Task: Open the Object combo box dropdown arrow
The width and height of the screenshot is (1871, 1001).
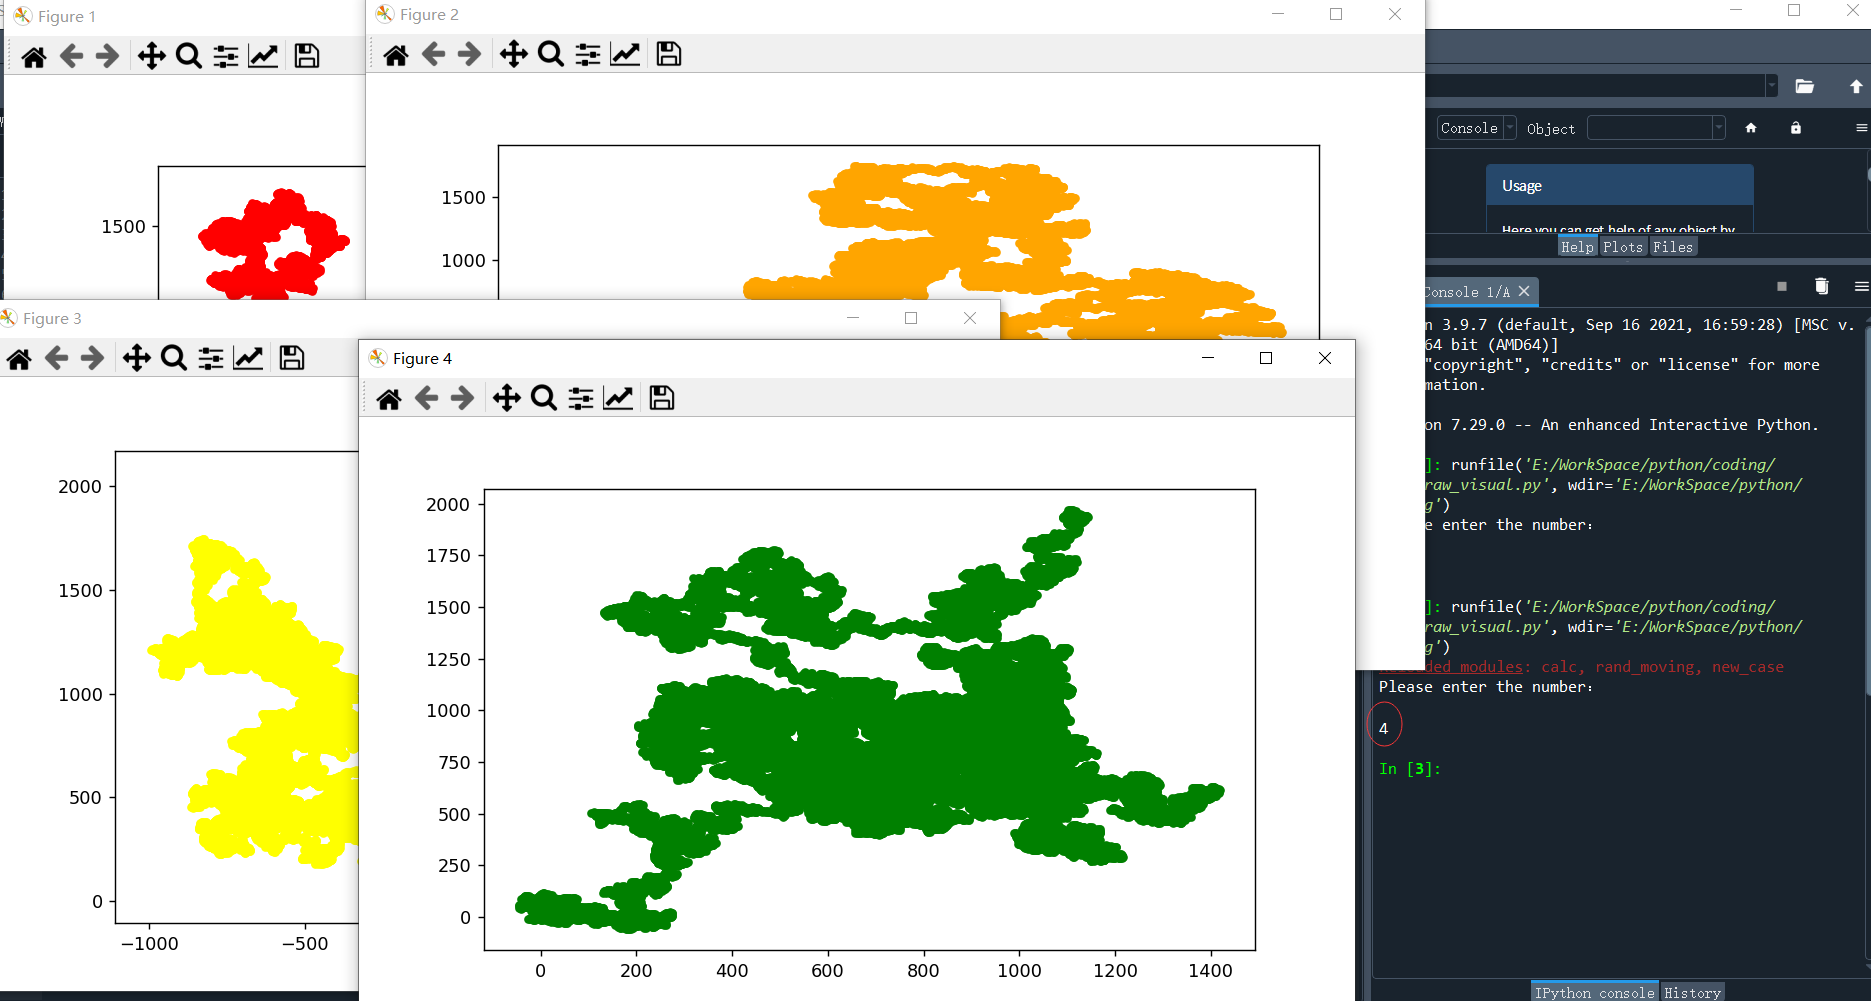Action: 1719,128
